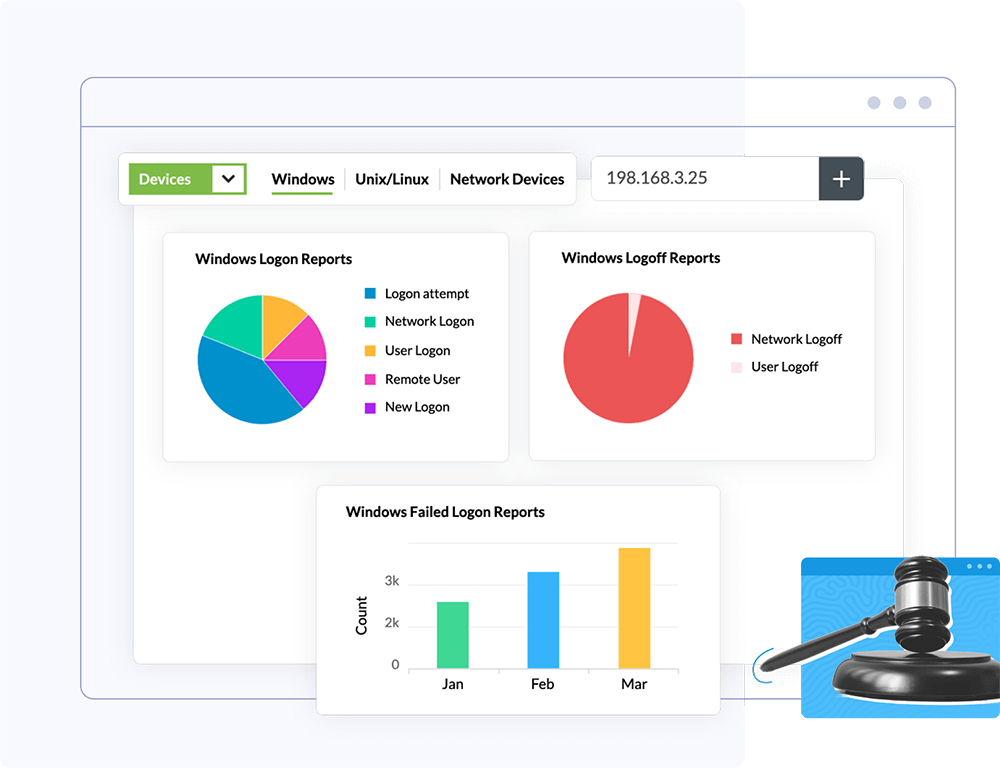
Task: Click the Windows Failed Logon Reports title
Action: pos(445,512)
